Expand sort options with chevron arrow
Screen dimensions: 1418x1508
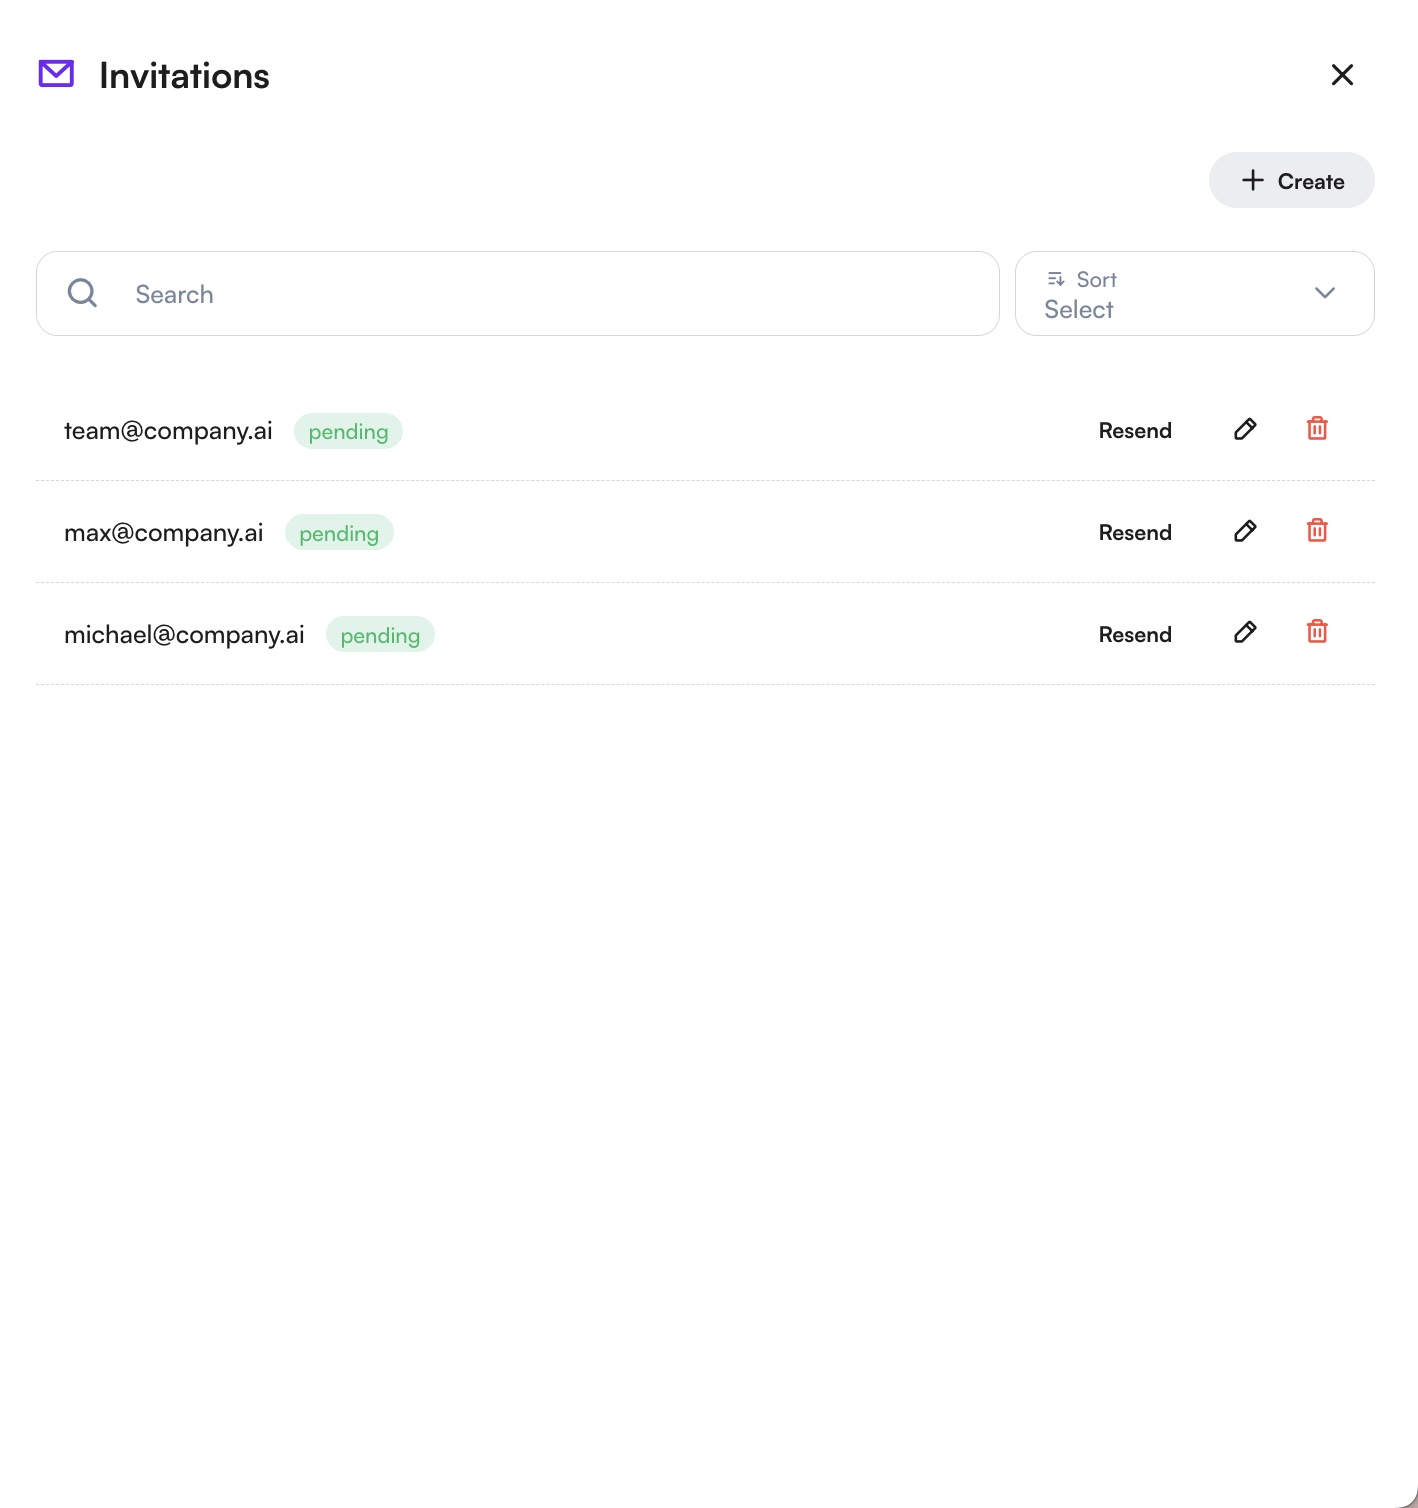pos(1325,293)
